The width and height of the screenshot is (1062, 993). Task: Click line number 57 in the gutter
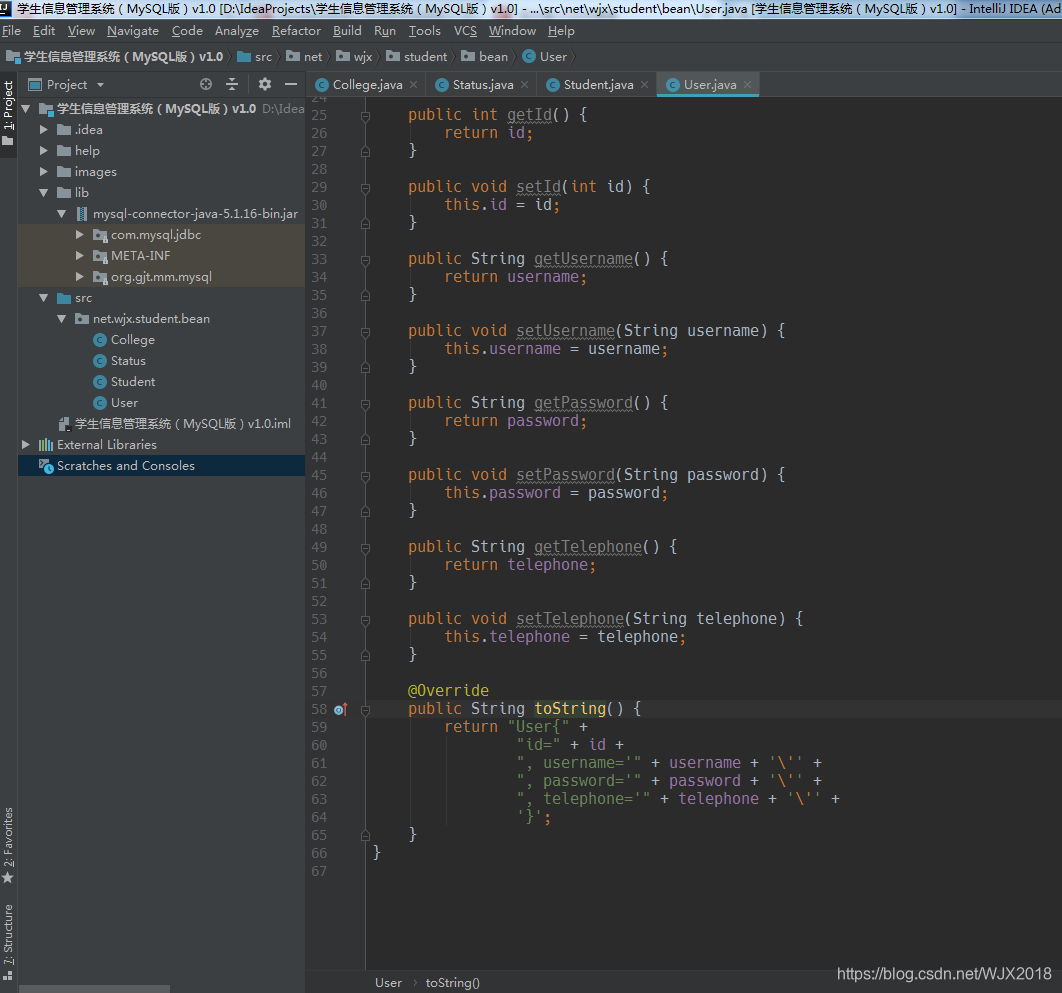pos(319,692)
